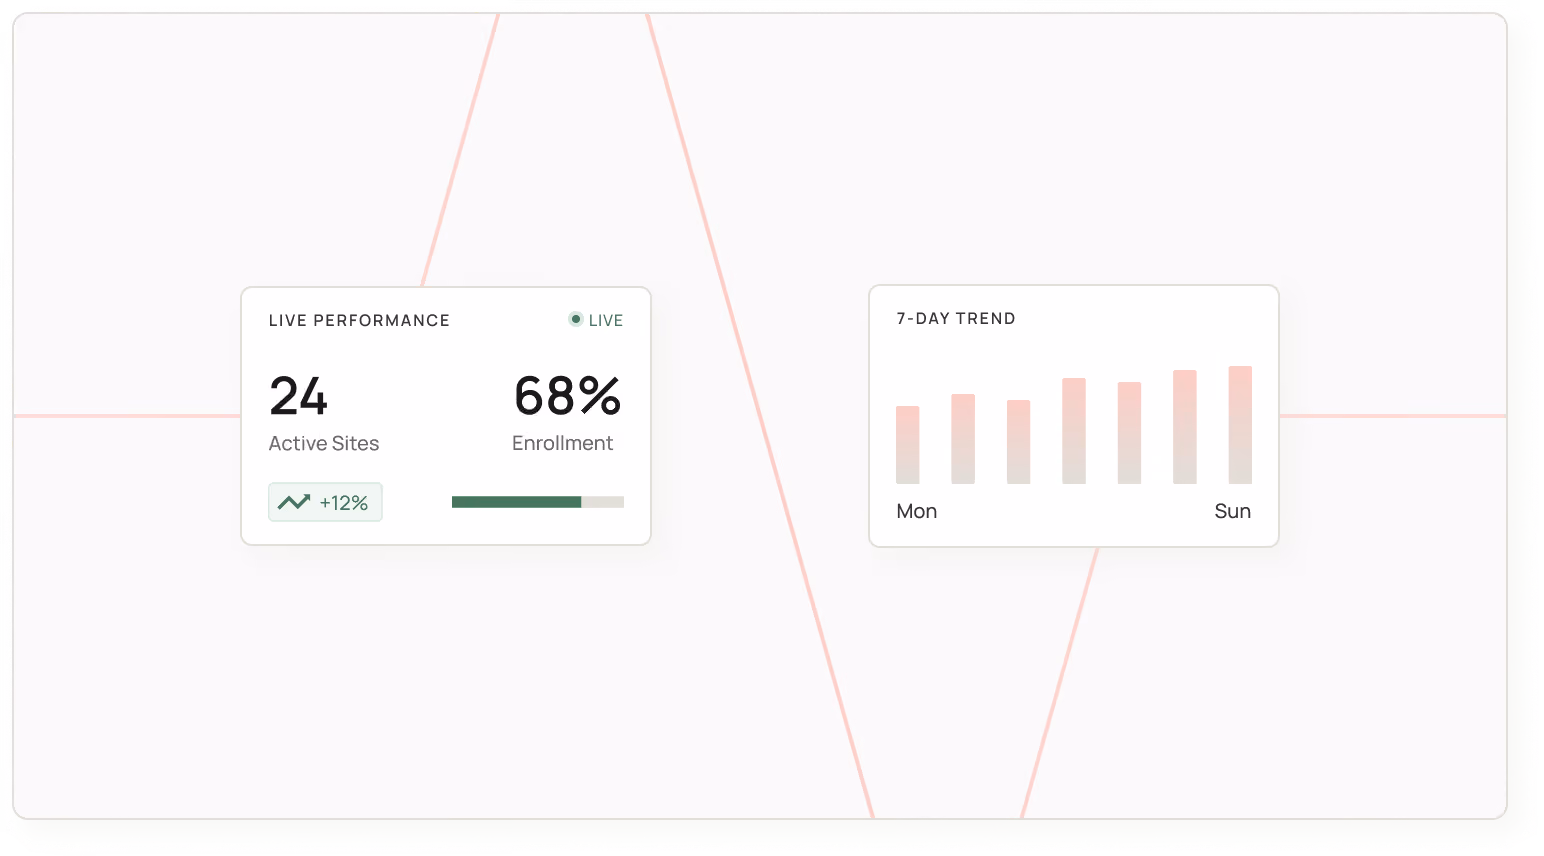1544x856 pixels.
Task: Click the +12% growth badge
Action: pos(325,502)
